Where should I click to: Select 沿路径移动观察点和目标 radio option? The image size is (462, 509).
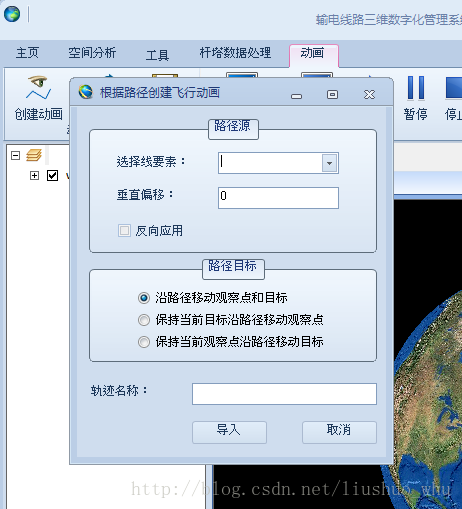click(x=144, y=298)
